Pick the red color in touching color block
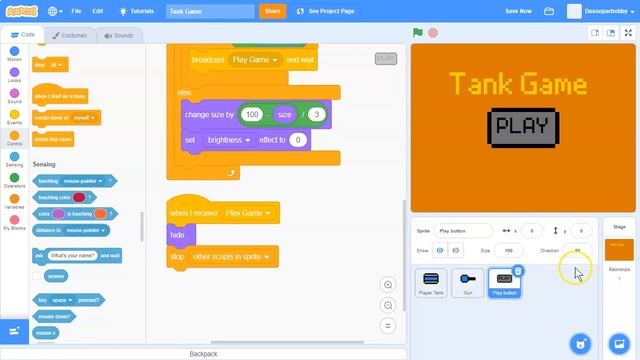The height and width of the screenshot is (360, 640). click(x=79, y=198)
